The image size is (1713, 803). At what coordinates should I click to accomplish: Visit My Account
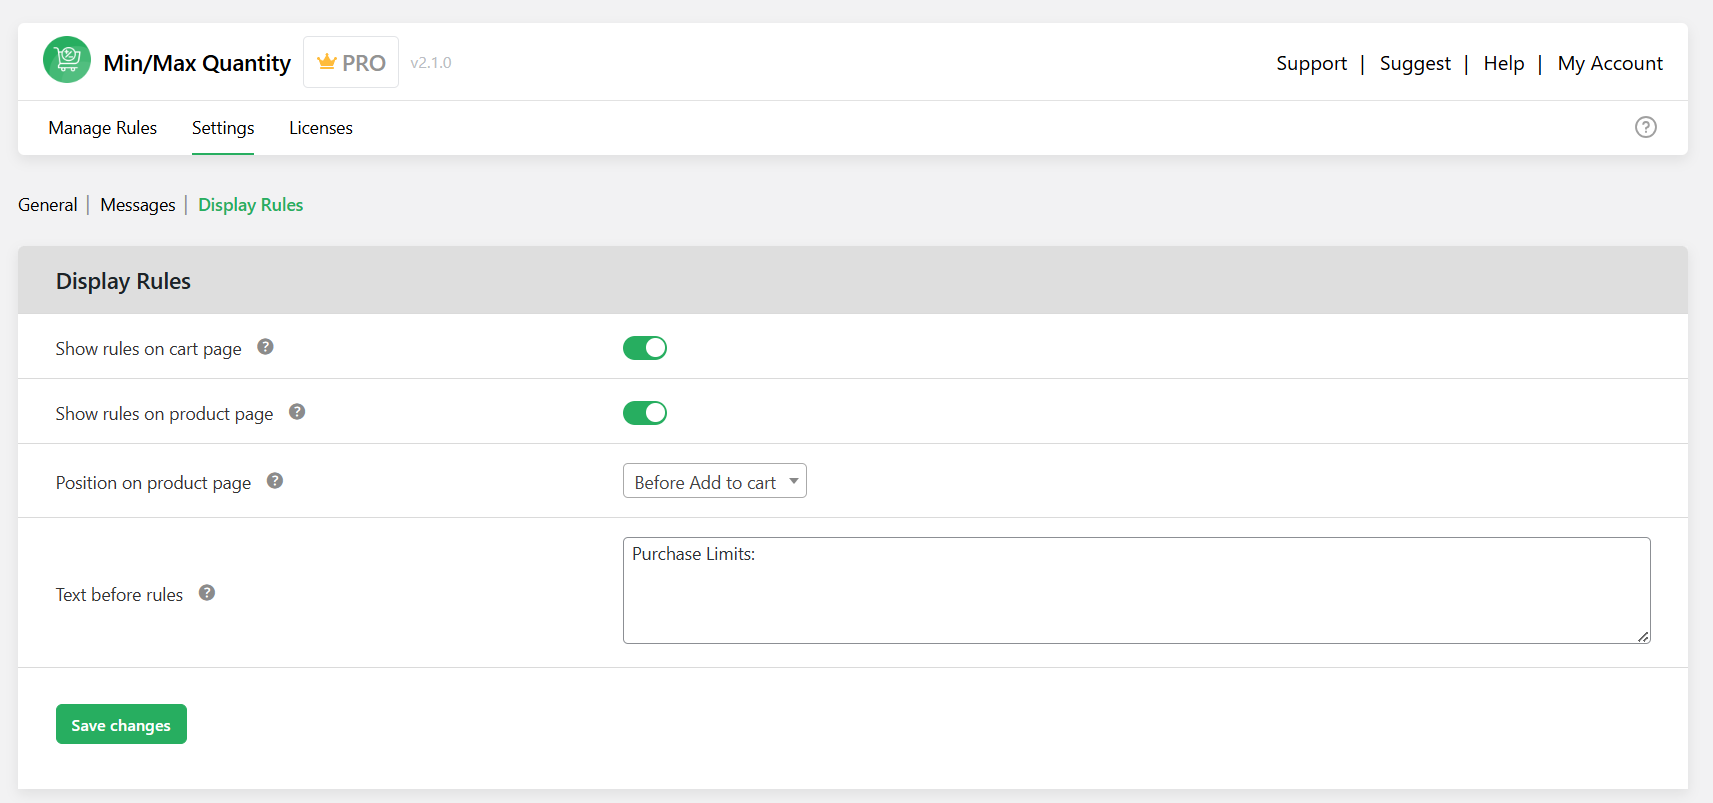[x=1610, y=63]
